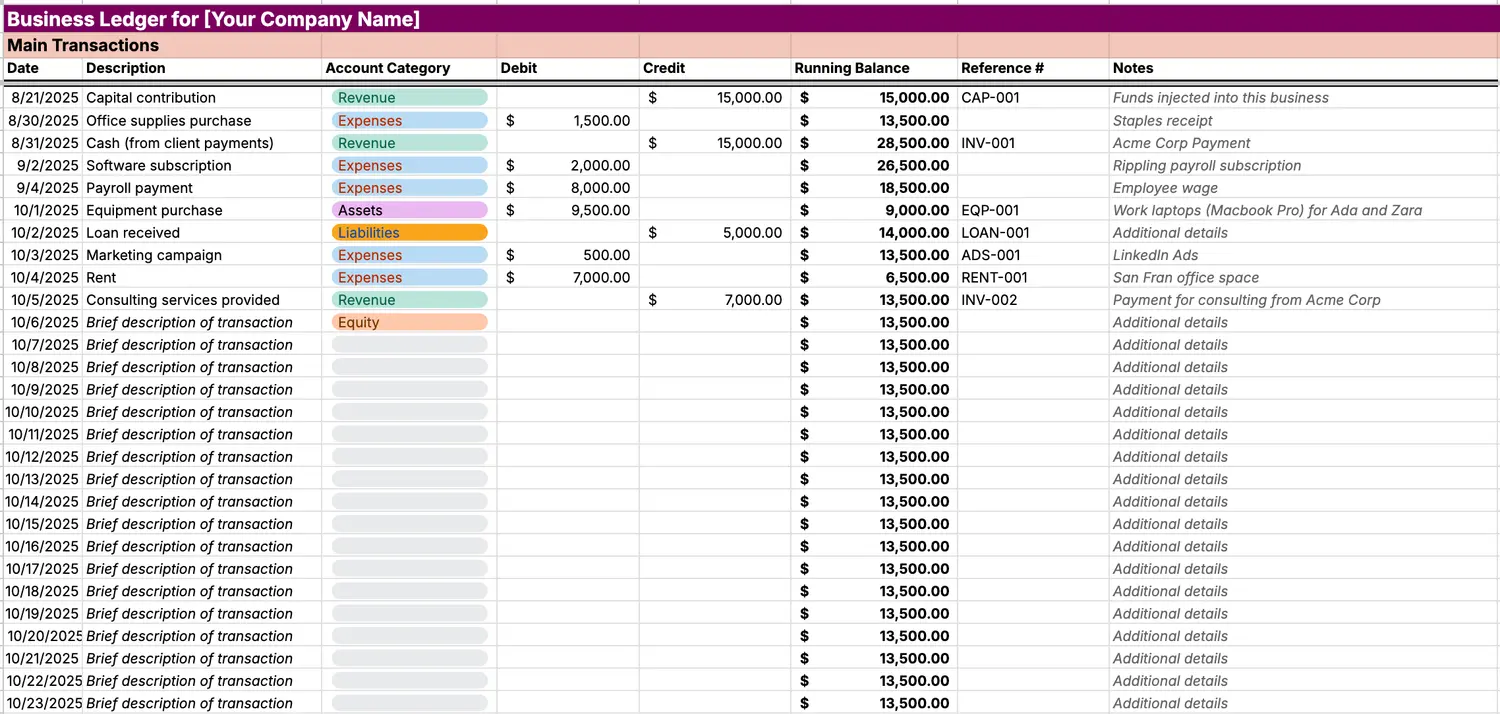1500x714 pixels.
Task: Open the empty category dropdown on the 10/23/2025 row
Action: (409, 703)
